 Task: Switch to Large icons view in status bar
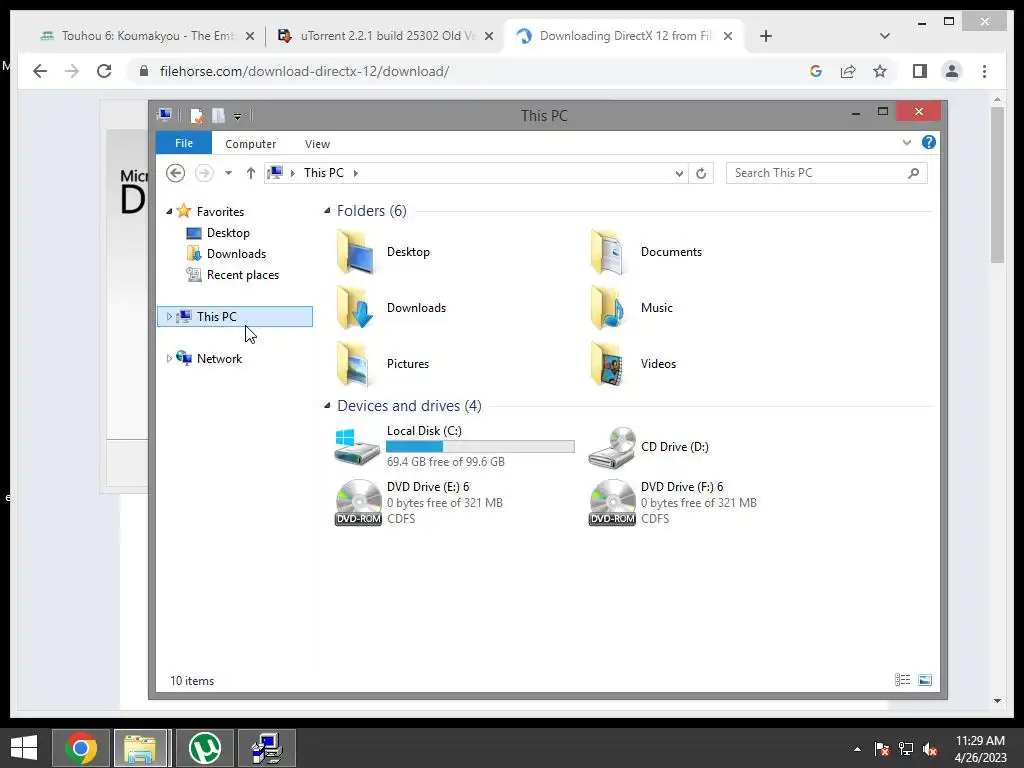925,680
